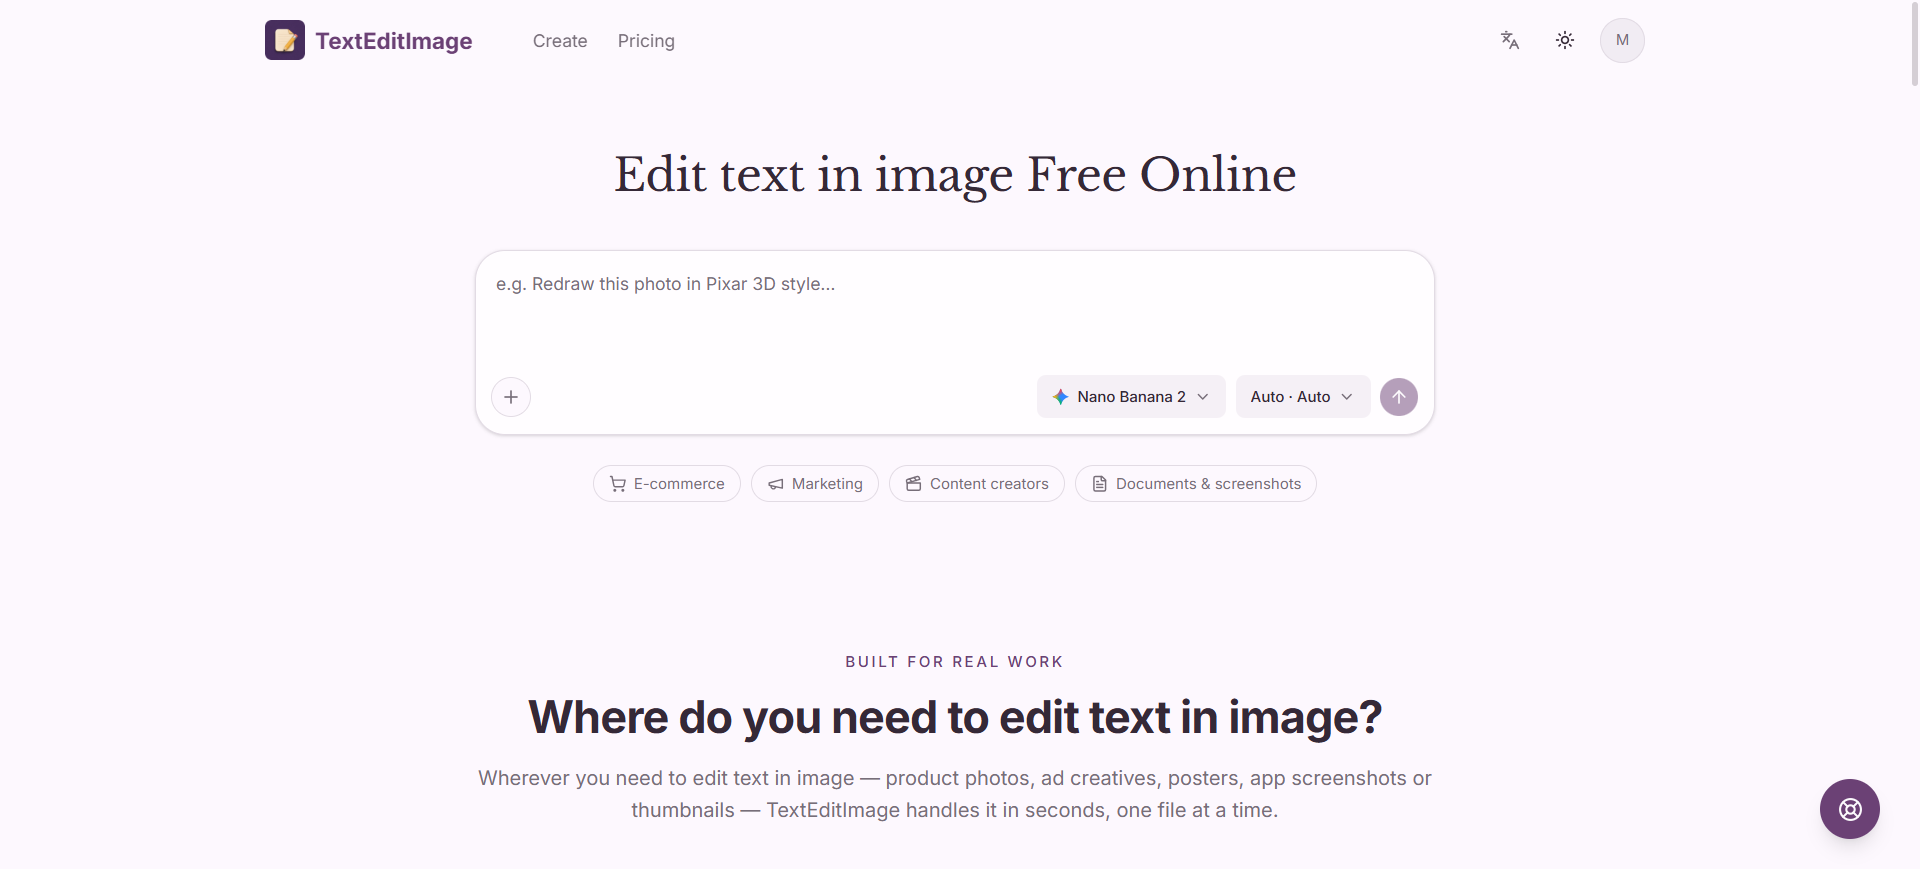Expand the Nano Banana 2 model dropdown

pyautogui.click(x=1131, y=397)
